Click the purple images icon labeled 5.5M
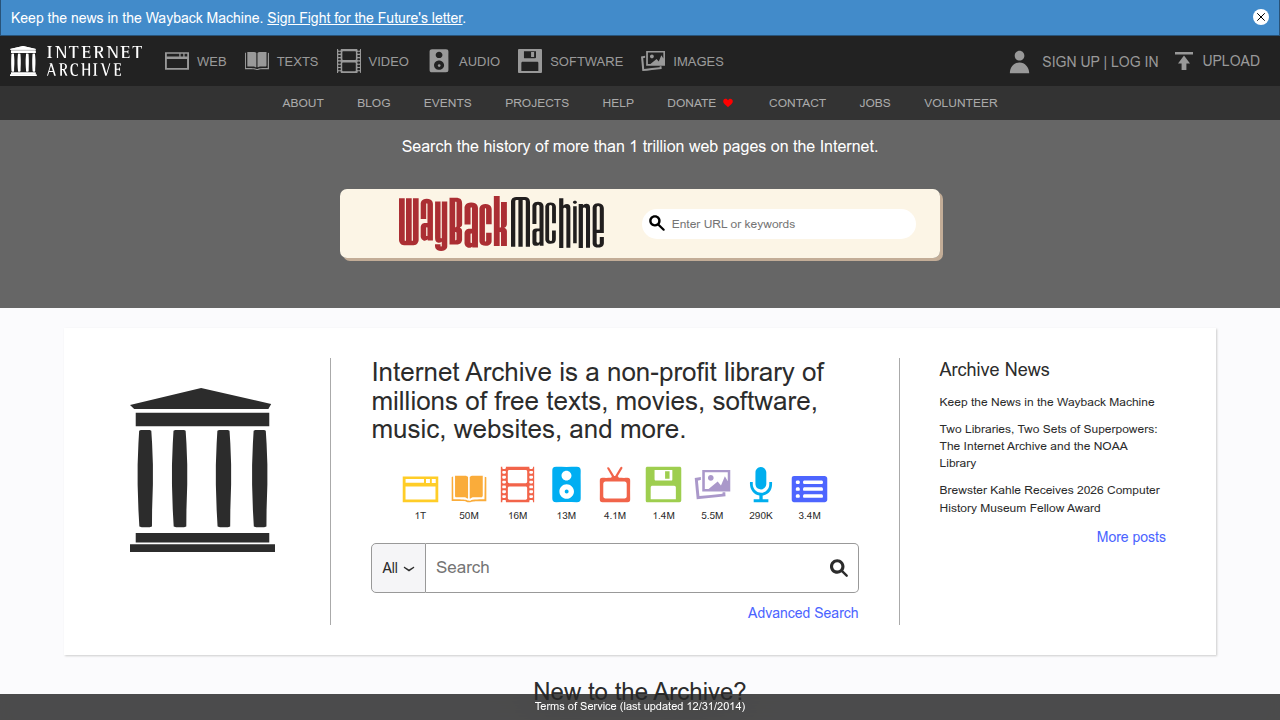Viewport: 1280px width, 720px height. pos(712,485)
